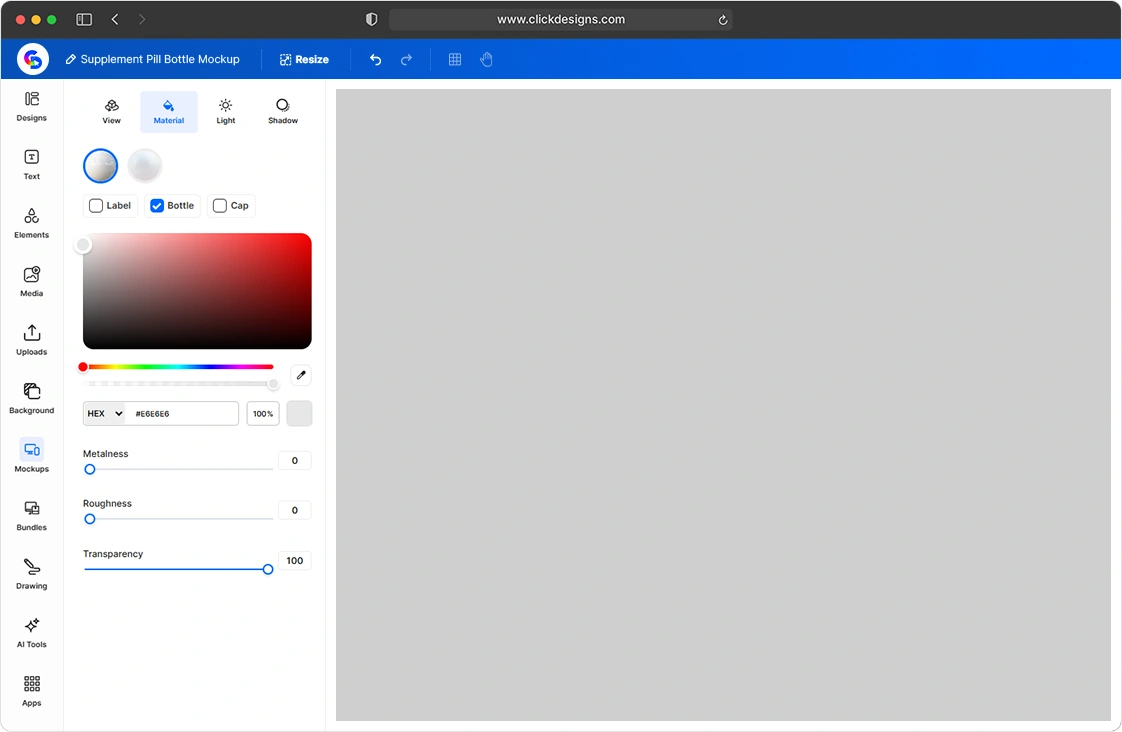Go back with browser back arrow
The image size is (1122, 732).
[114, 19]
